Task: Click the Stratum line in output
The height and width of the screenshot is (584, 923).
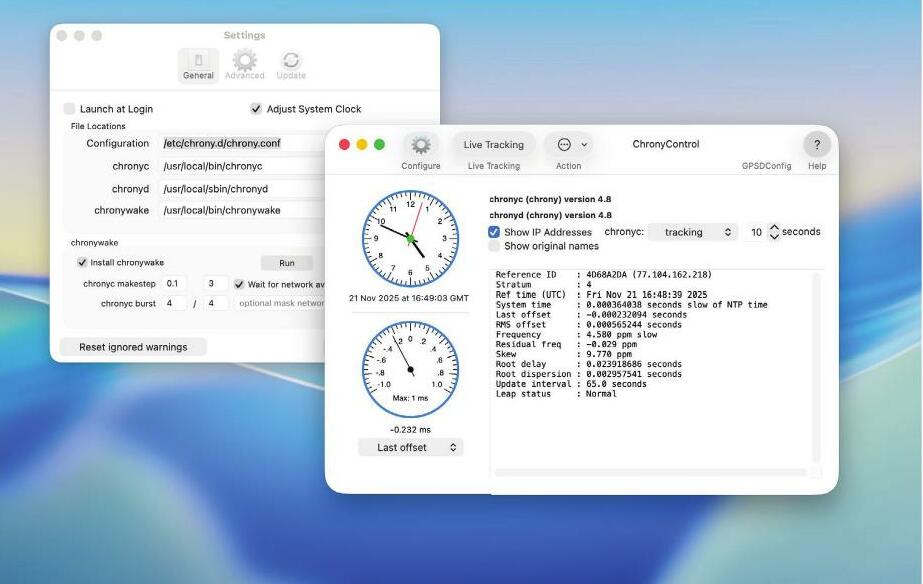Action: click(x=543, y=284)
